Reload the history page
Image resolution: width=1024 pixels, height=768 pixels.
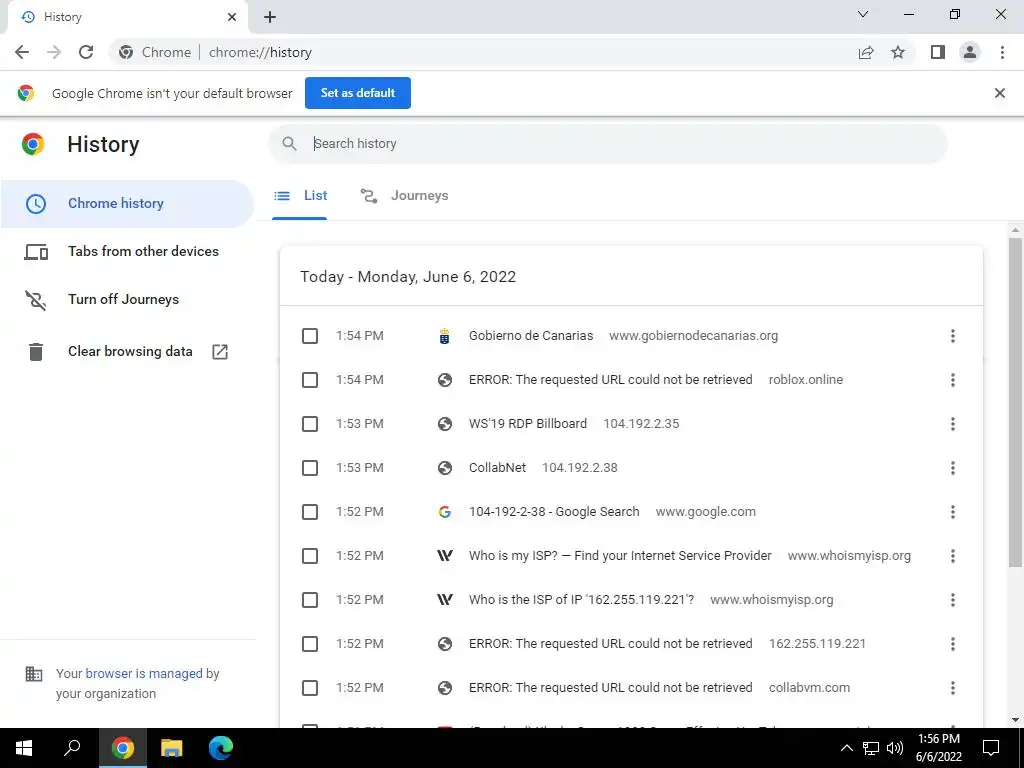point(86,52)
